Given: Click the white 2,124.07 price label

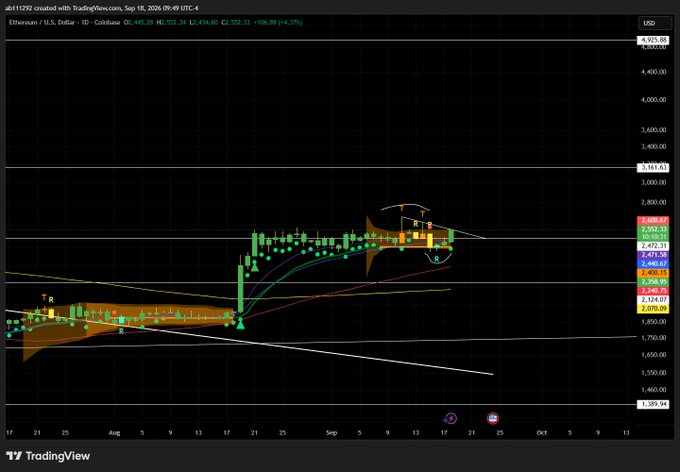Looking at the screenshot, I should point(653,300).
